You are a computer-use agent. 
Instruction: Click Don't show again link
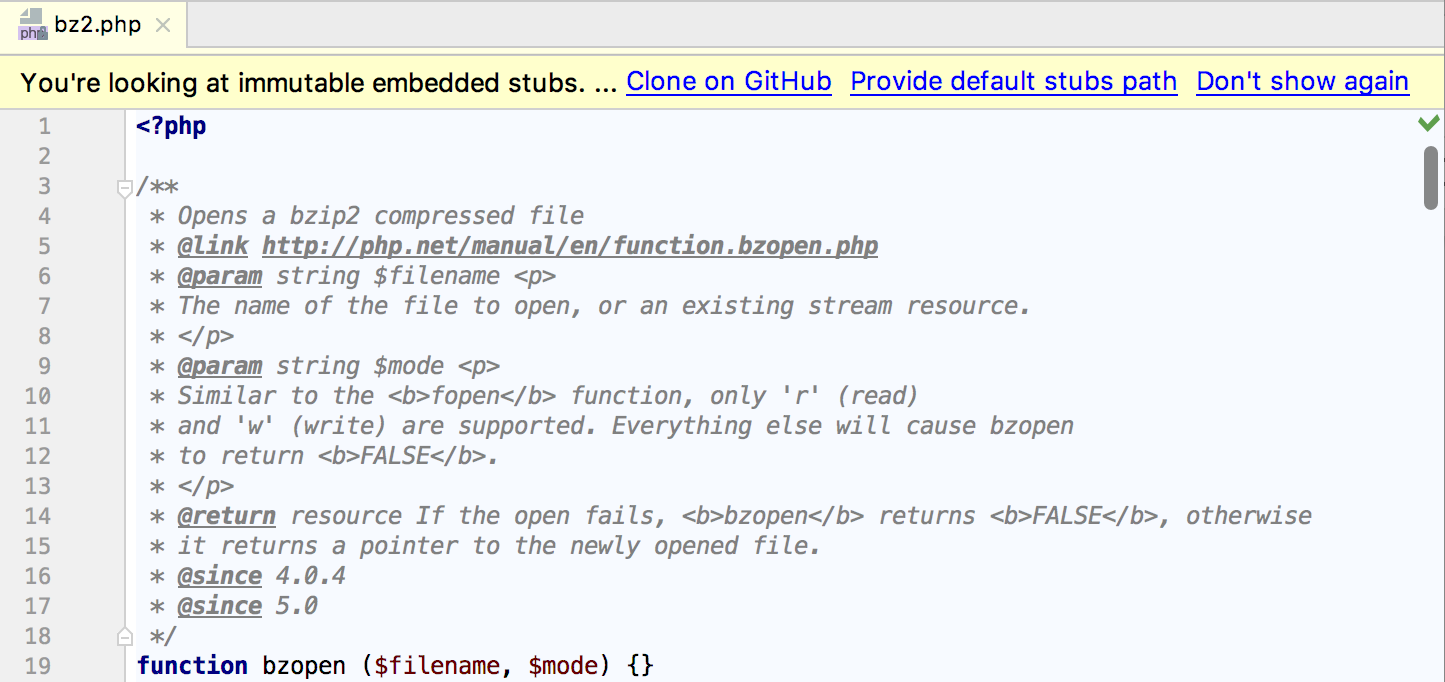1302,82
